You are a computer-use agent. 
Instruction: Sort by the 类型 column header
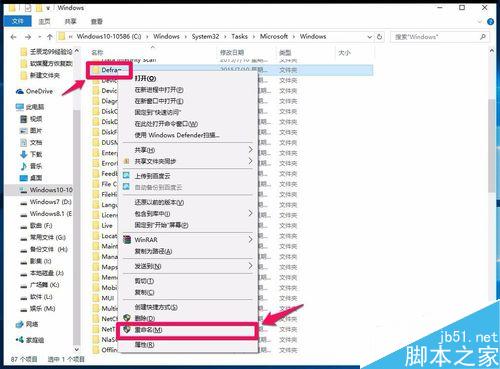(x=285, y=53)
